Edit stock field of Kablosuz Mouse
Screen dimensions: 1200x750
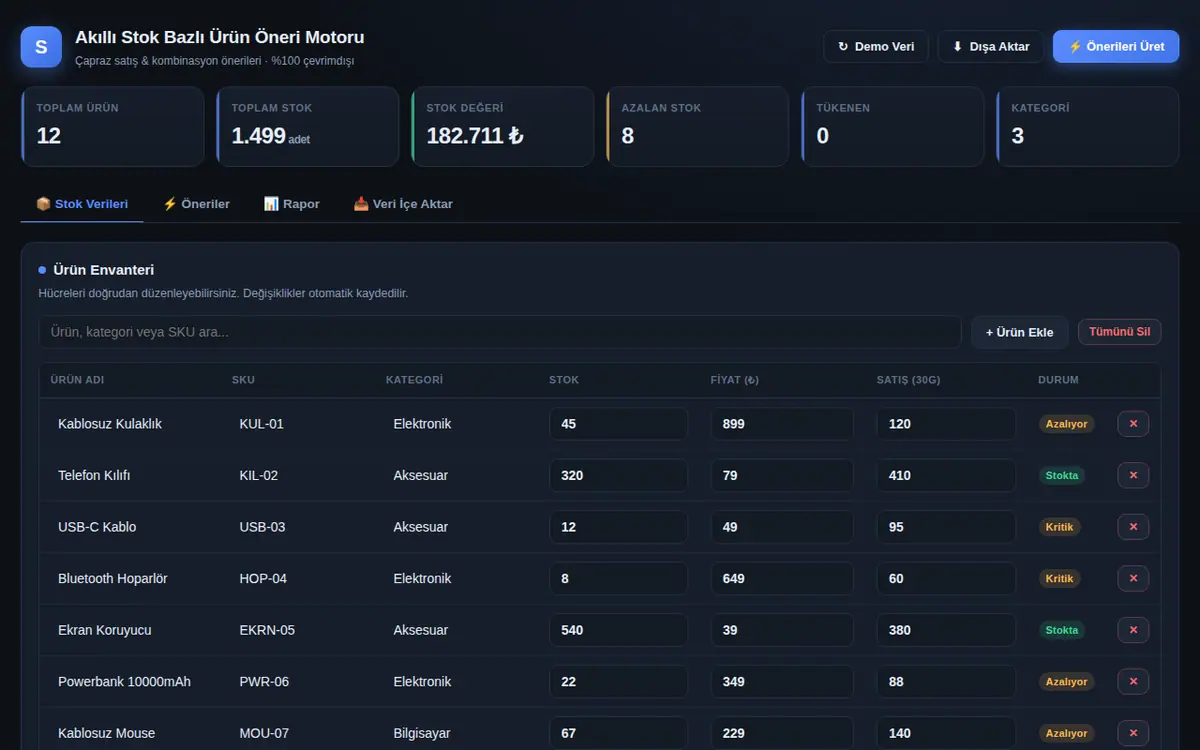(618, 733)
